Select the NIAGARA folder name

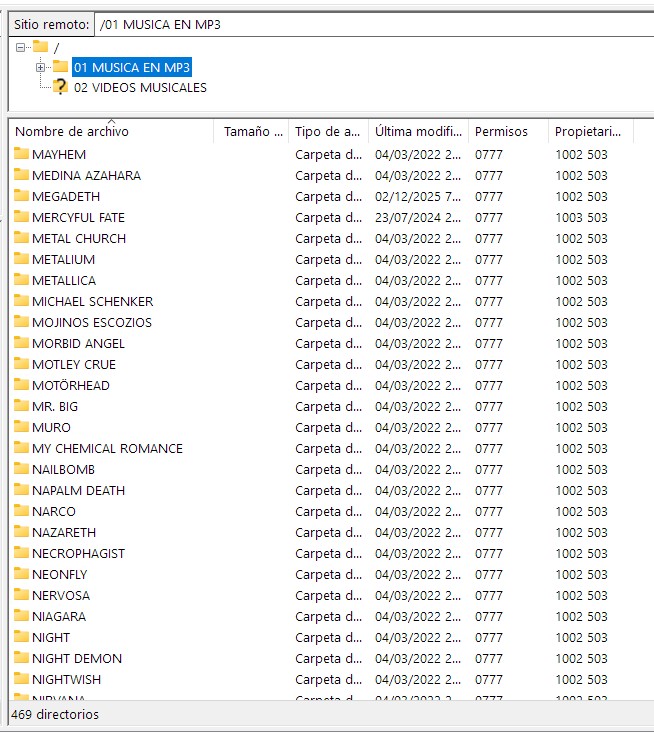(59, 617)
